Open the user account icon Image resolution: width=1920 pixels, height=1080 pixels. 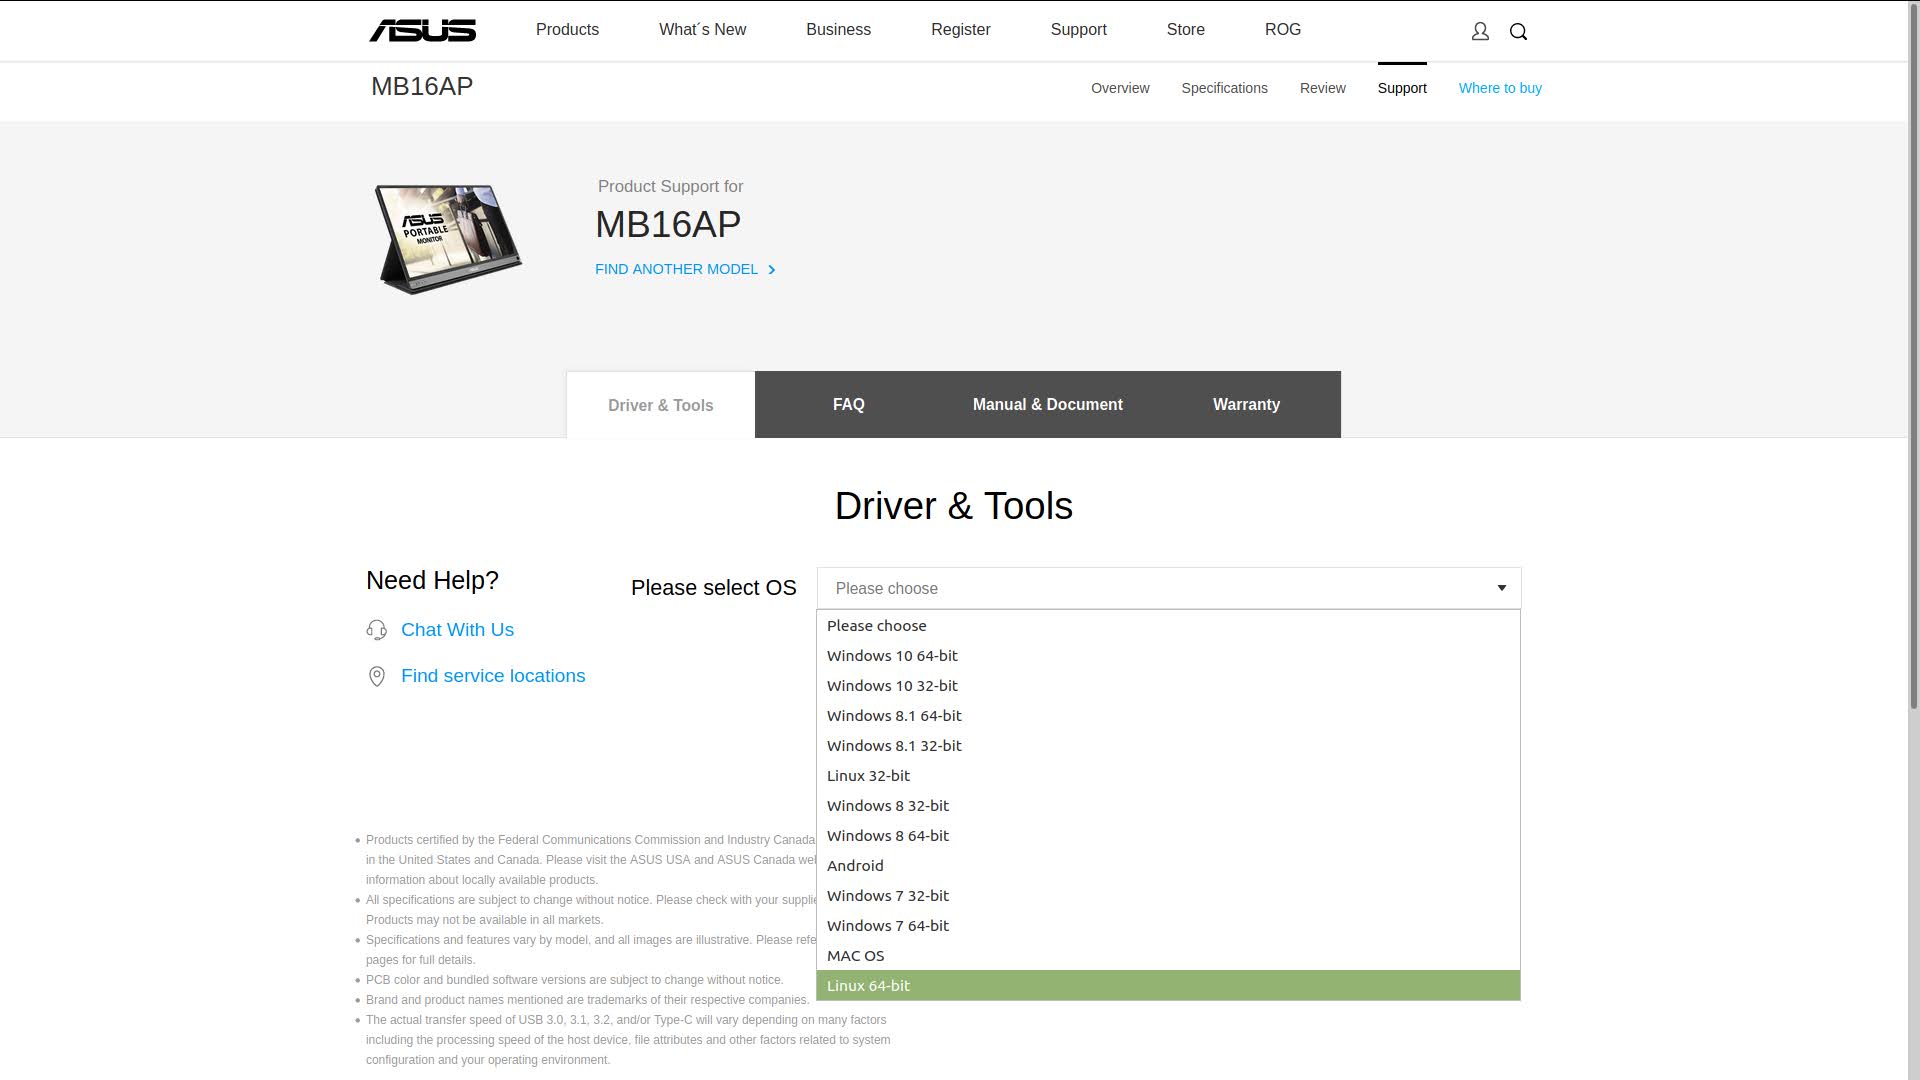[1480, 32]
